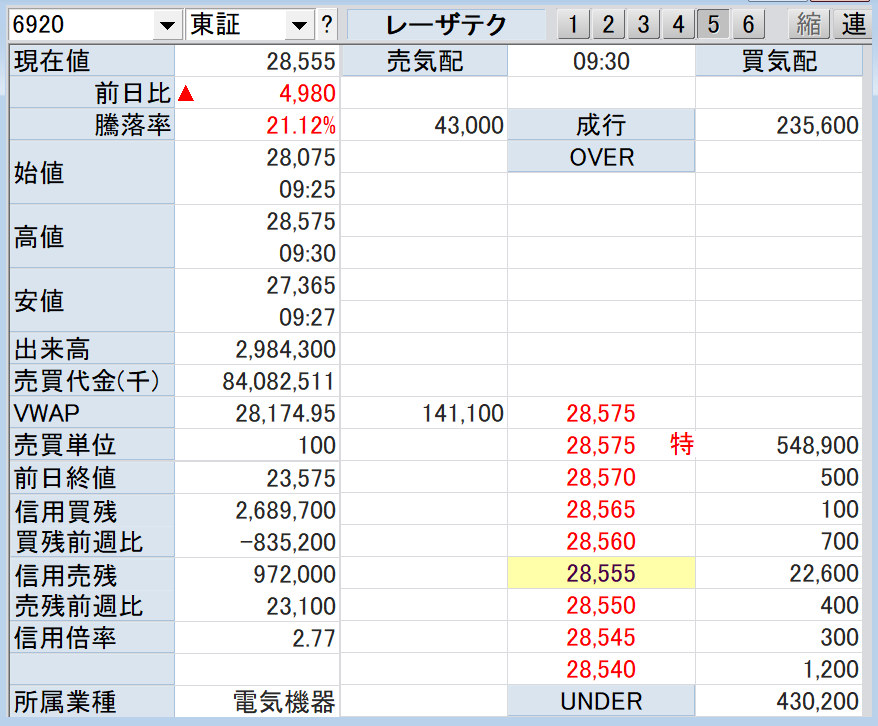Click the OVER row in order book
This screenshot has width=878, height=726.
(x=601, y=157)
